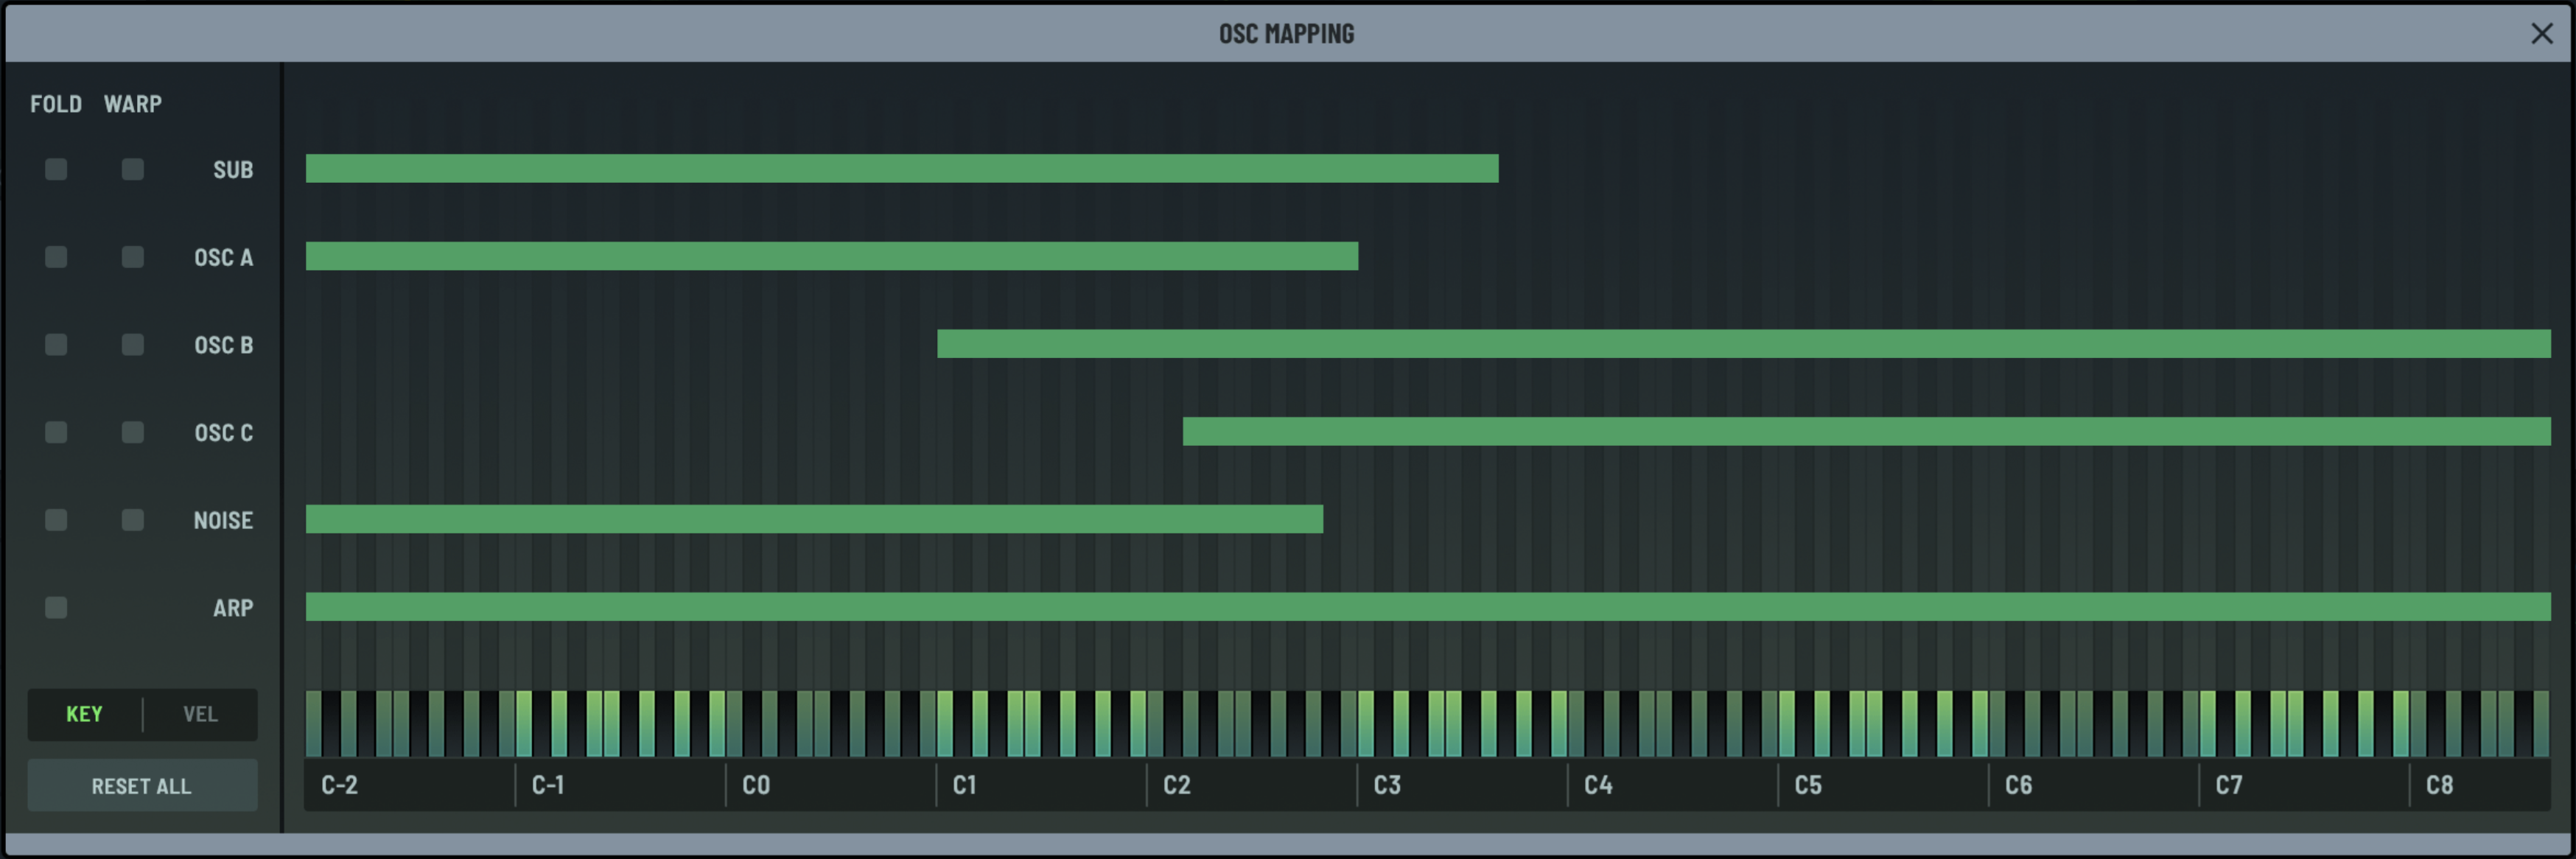This screenshot has height=859, width=2576.
Task: Click the NOISE row label
Action: pyautogui.click(x=223, y=520)
